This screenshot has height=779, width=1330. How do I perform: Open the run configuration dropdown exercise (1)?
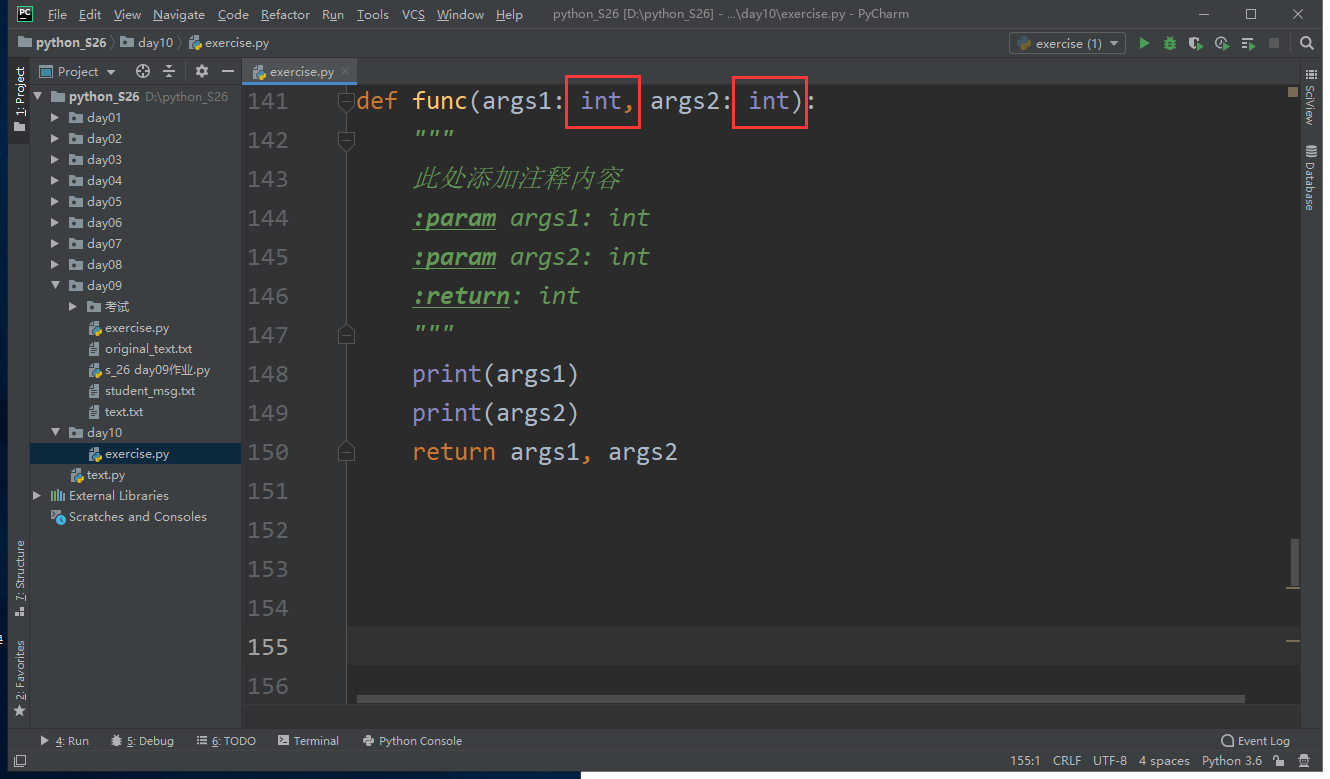tap(1067, 43)
